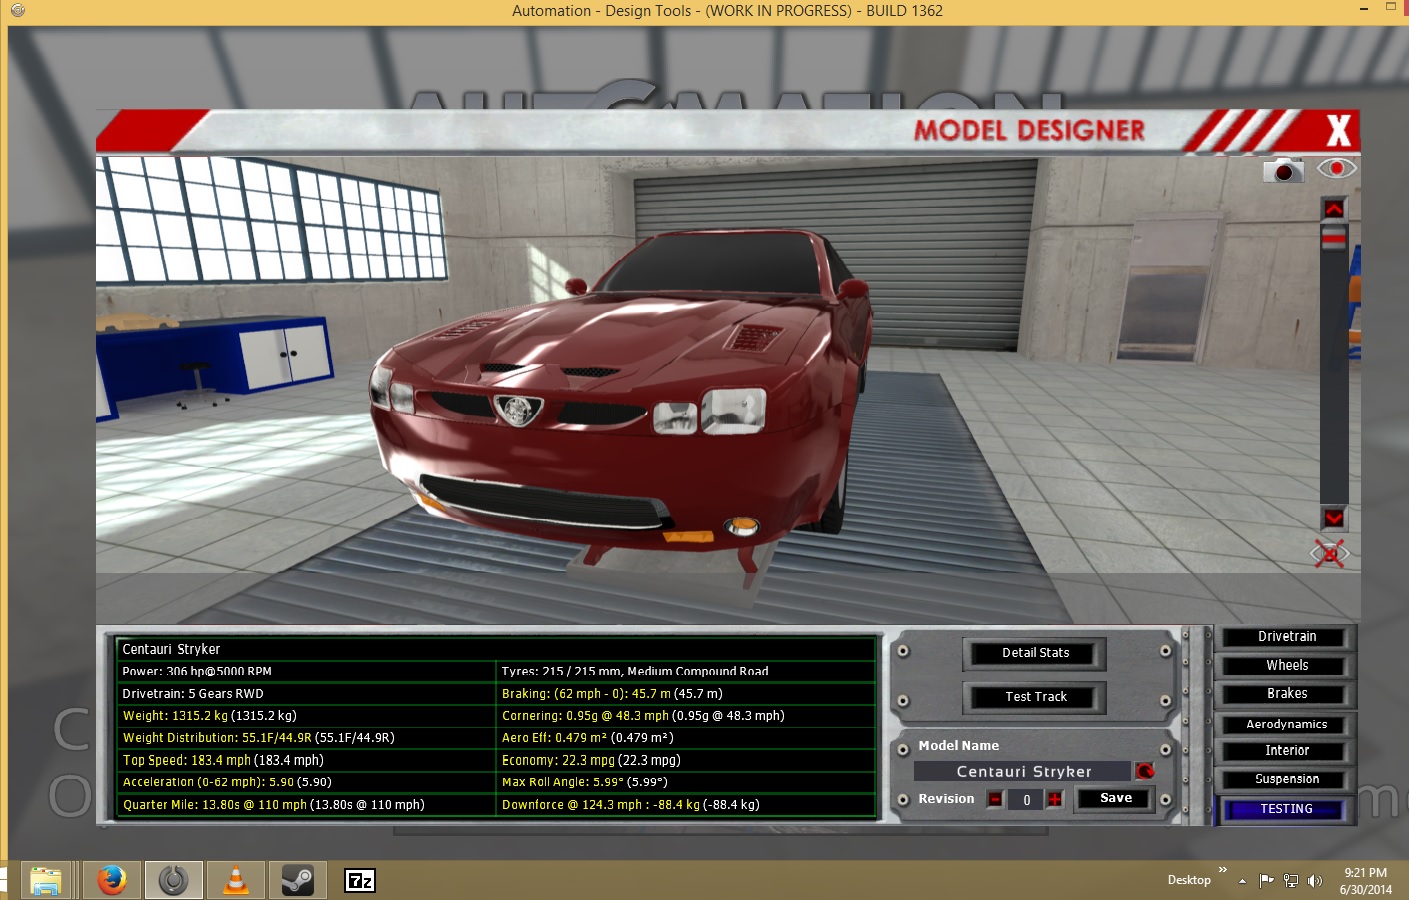
Task: Switch to the Brakes tab
Action: click(x=1286, y=693)
